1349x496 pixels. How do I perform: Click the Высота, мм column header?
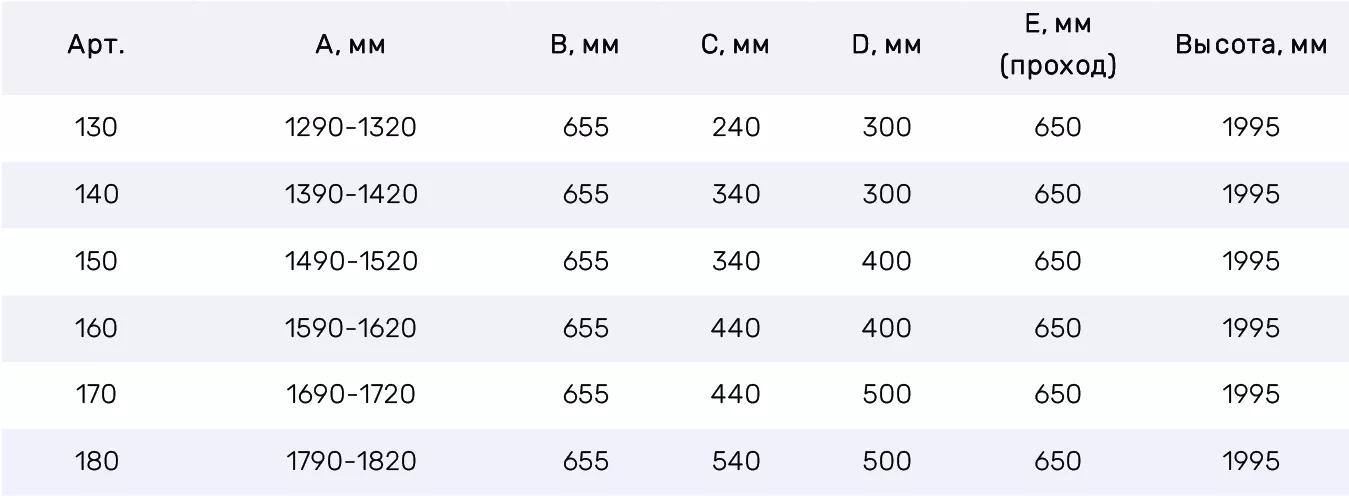[1251, 46]
